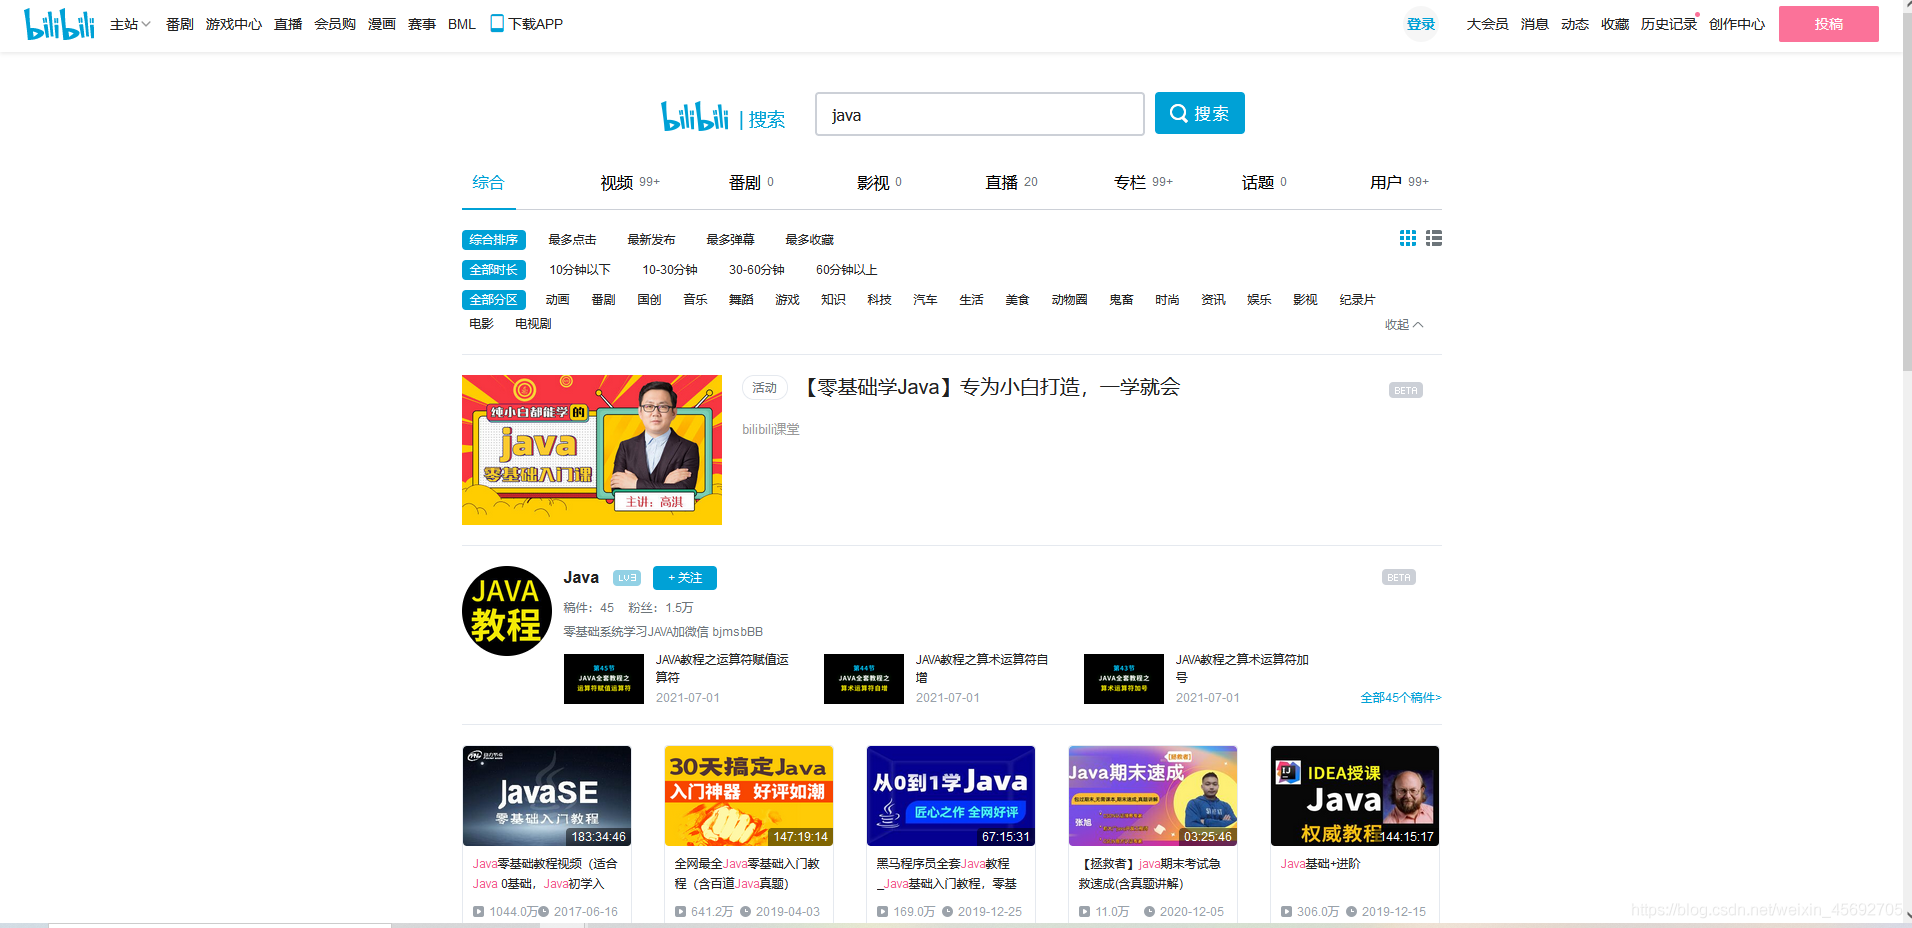
Task: Open 30天搞定Java video thumbnail
Action: coord(749,796)
